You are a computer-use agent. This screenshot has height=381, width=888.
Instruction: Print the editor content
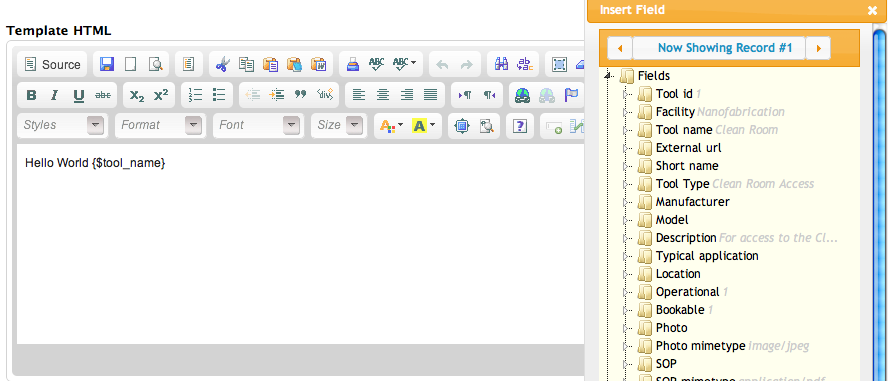353,65
